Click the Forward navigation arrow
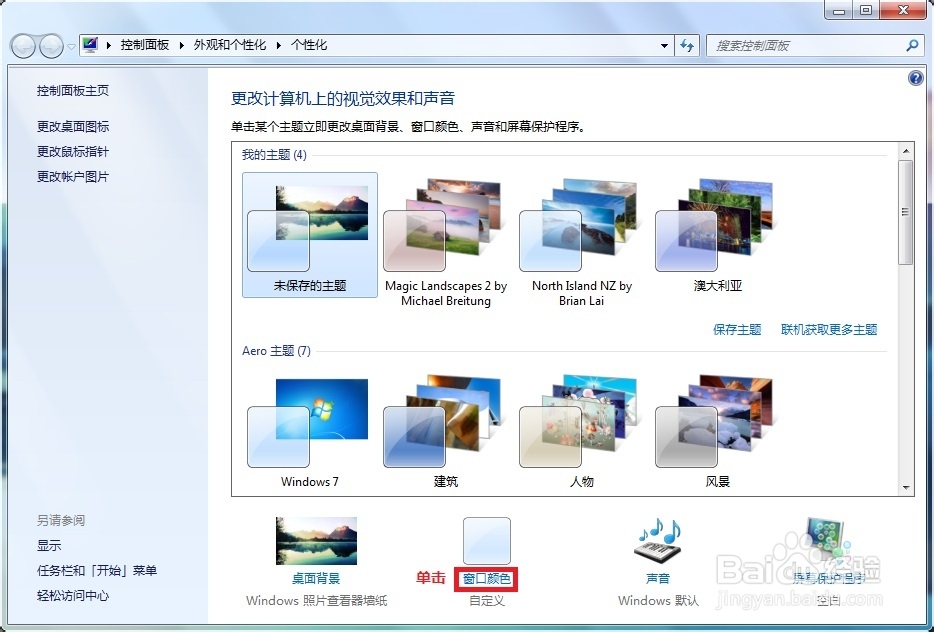Image resolution: width=934 pixels, height=632 pixels. (51, 46)
